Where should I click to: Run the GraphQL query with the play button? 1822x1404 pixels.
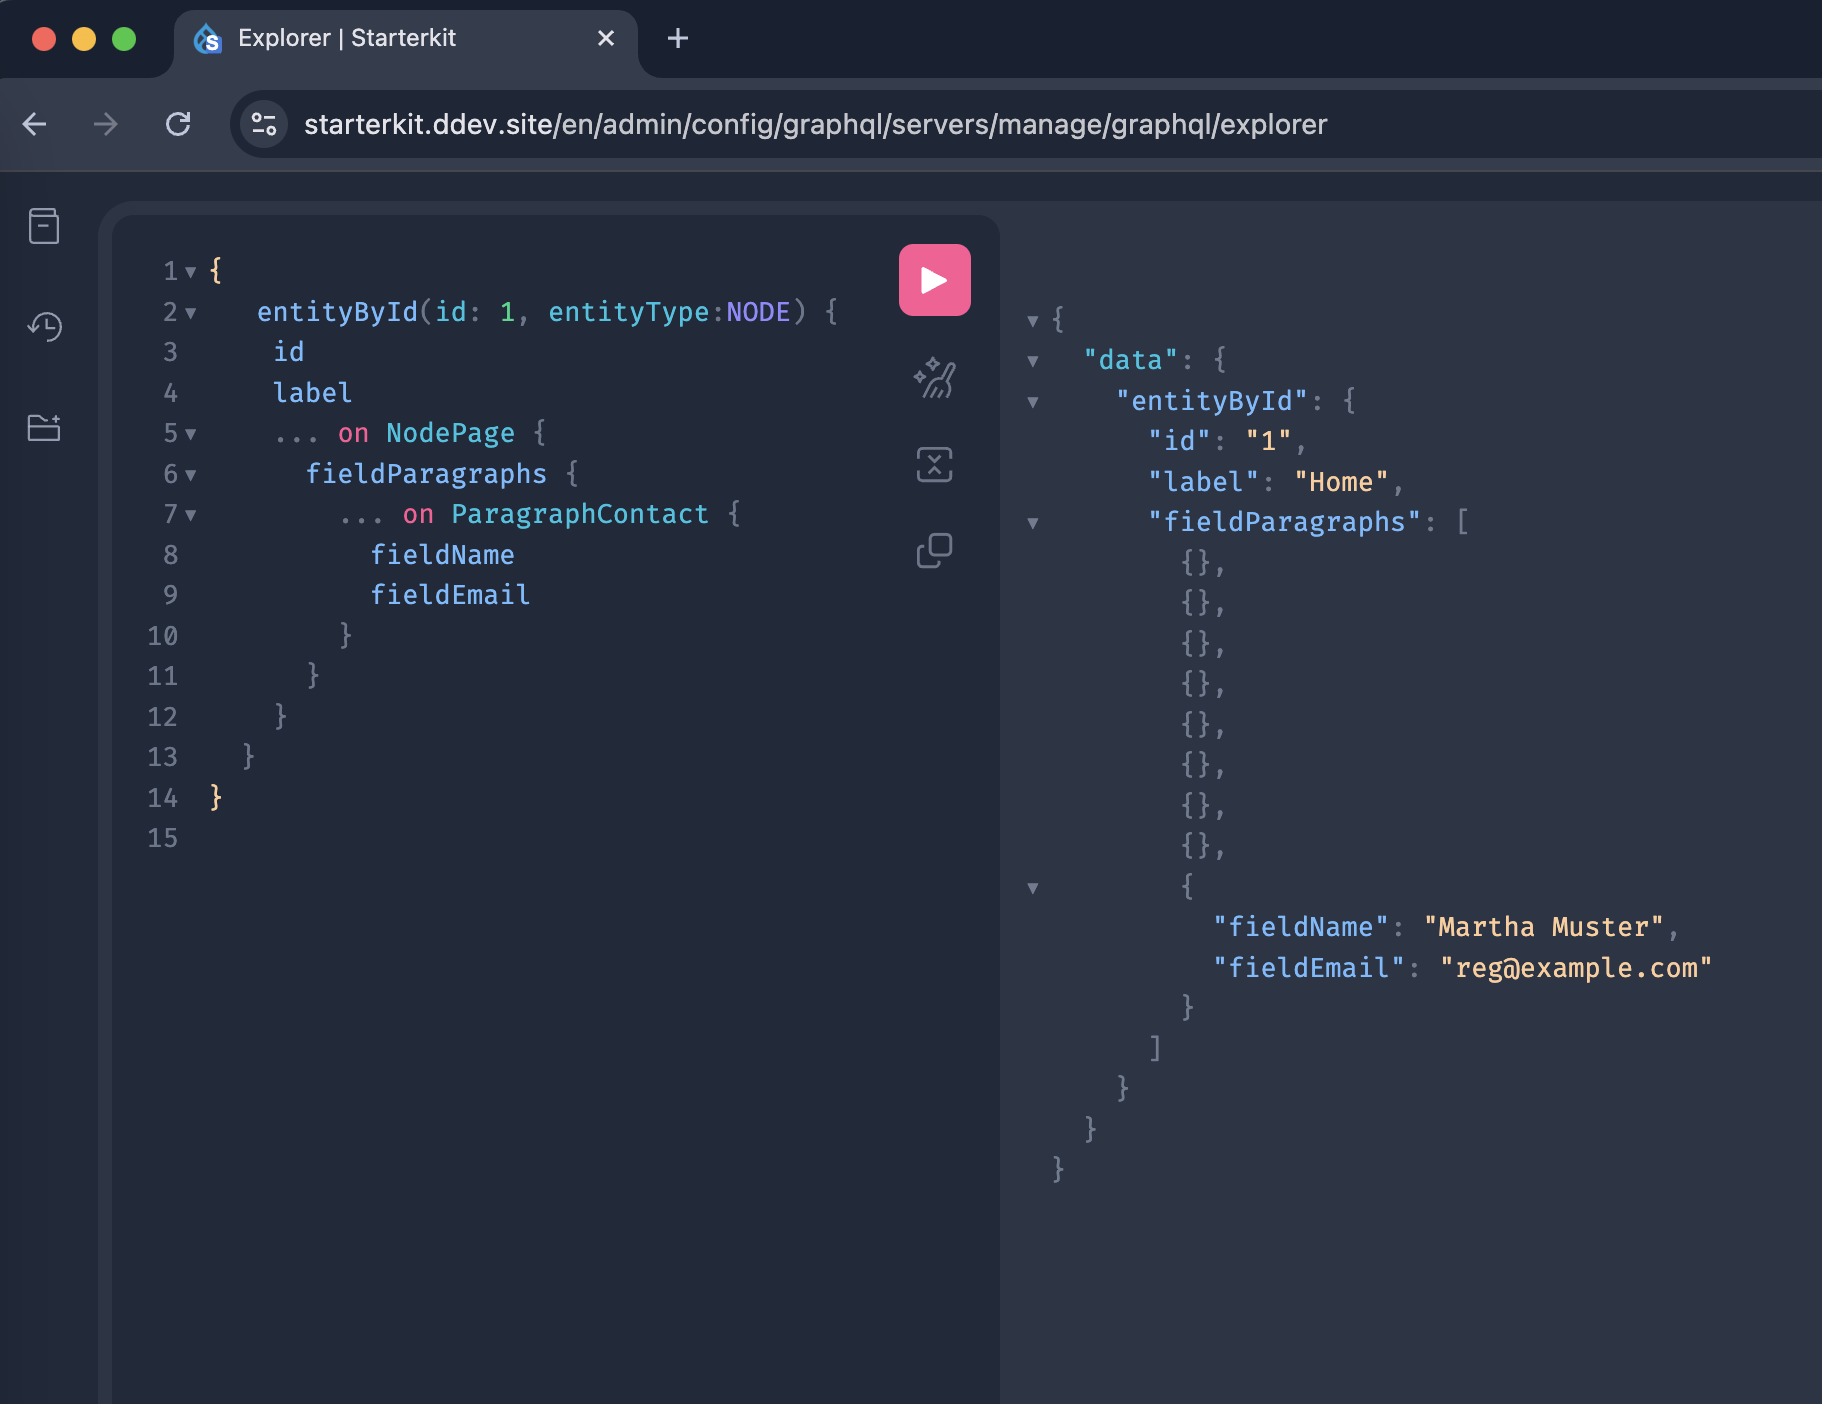pos(934,280)
